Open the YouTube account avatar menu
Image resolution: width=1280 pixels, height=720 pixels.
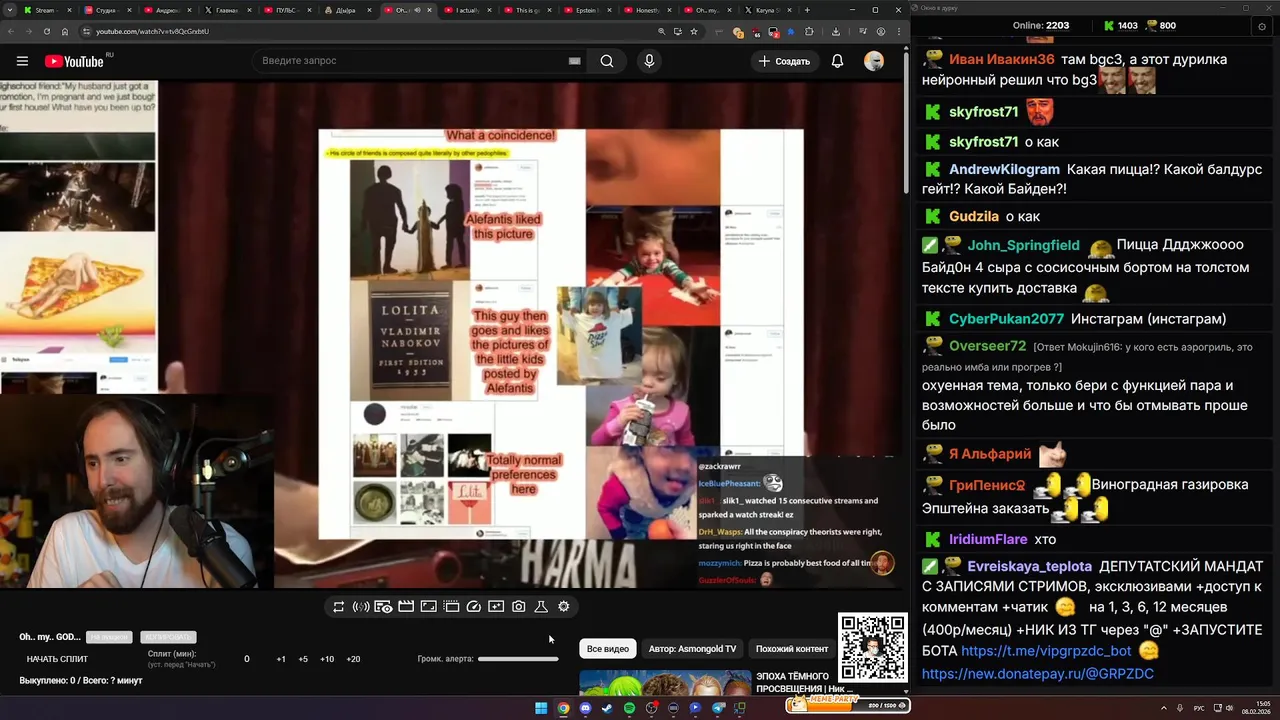tap(874, 61)
